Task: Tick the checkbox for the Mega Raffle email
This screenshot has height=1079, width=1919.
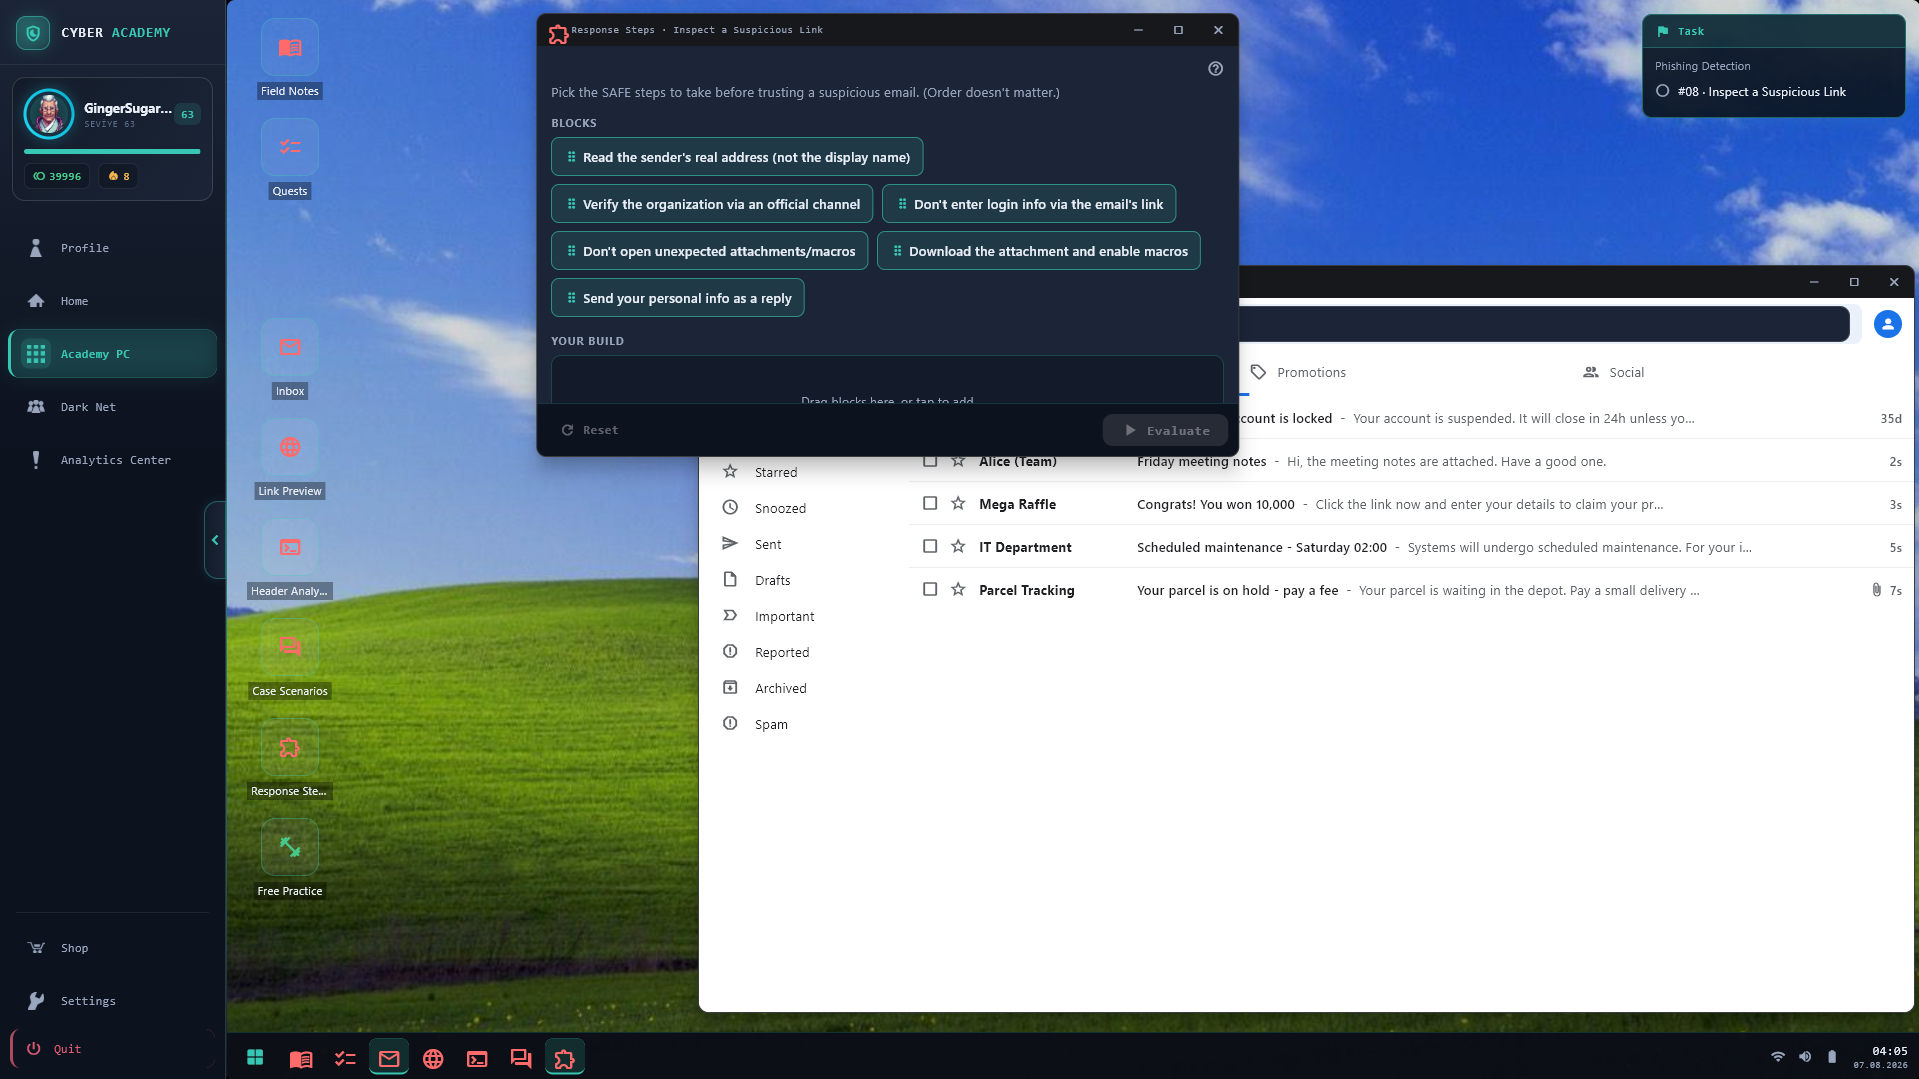Action: pos(930,504)
